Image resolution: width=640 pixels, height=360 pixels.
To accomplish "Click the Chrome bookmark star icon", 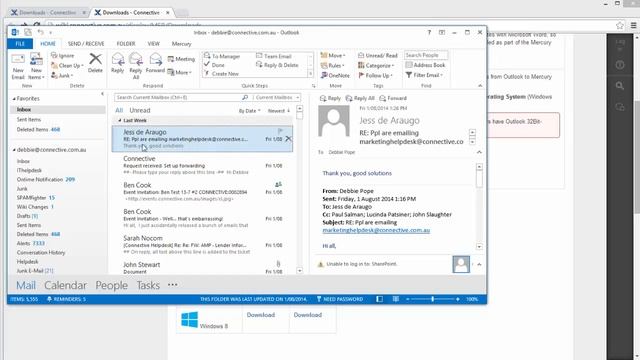I will (x=620, y=25).
